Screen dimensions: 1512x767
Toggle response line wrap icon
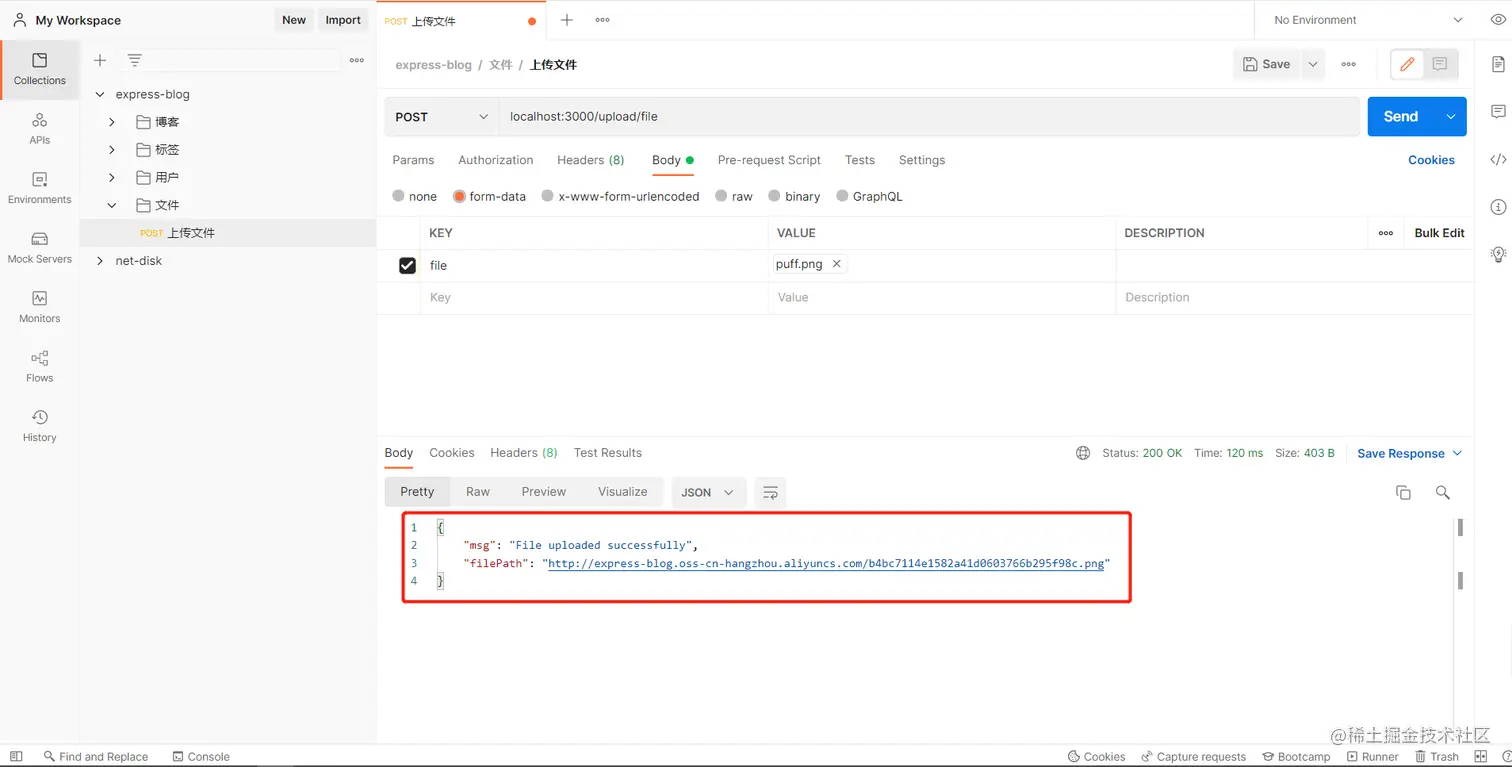(770, 492)
